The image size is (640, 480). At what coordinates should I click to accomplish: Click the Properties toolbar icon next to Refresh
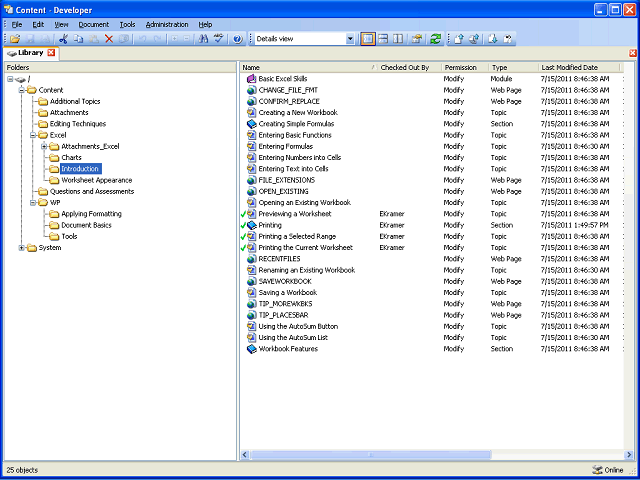coord(417,39)
